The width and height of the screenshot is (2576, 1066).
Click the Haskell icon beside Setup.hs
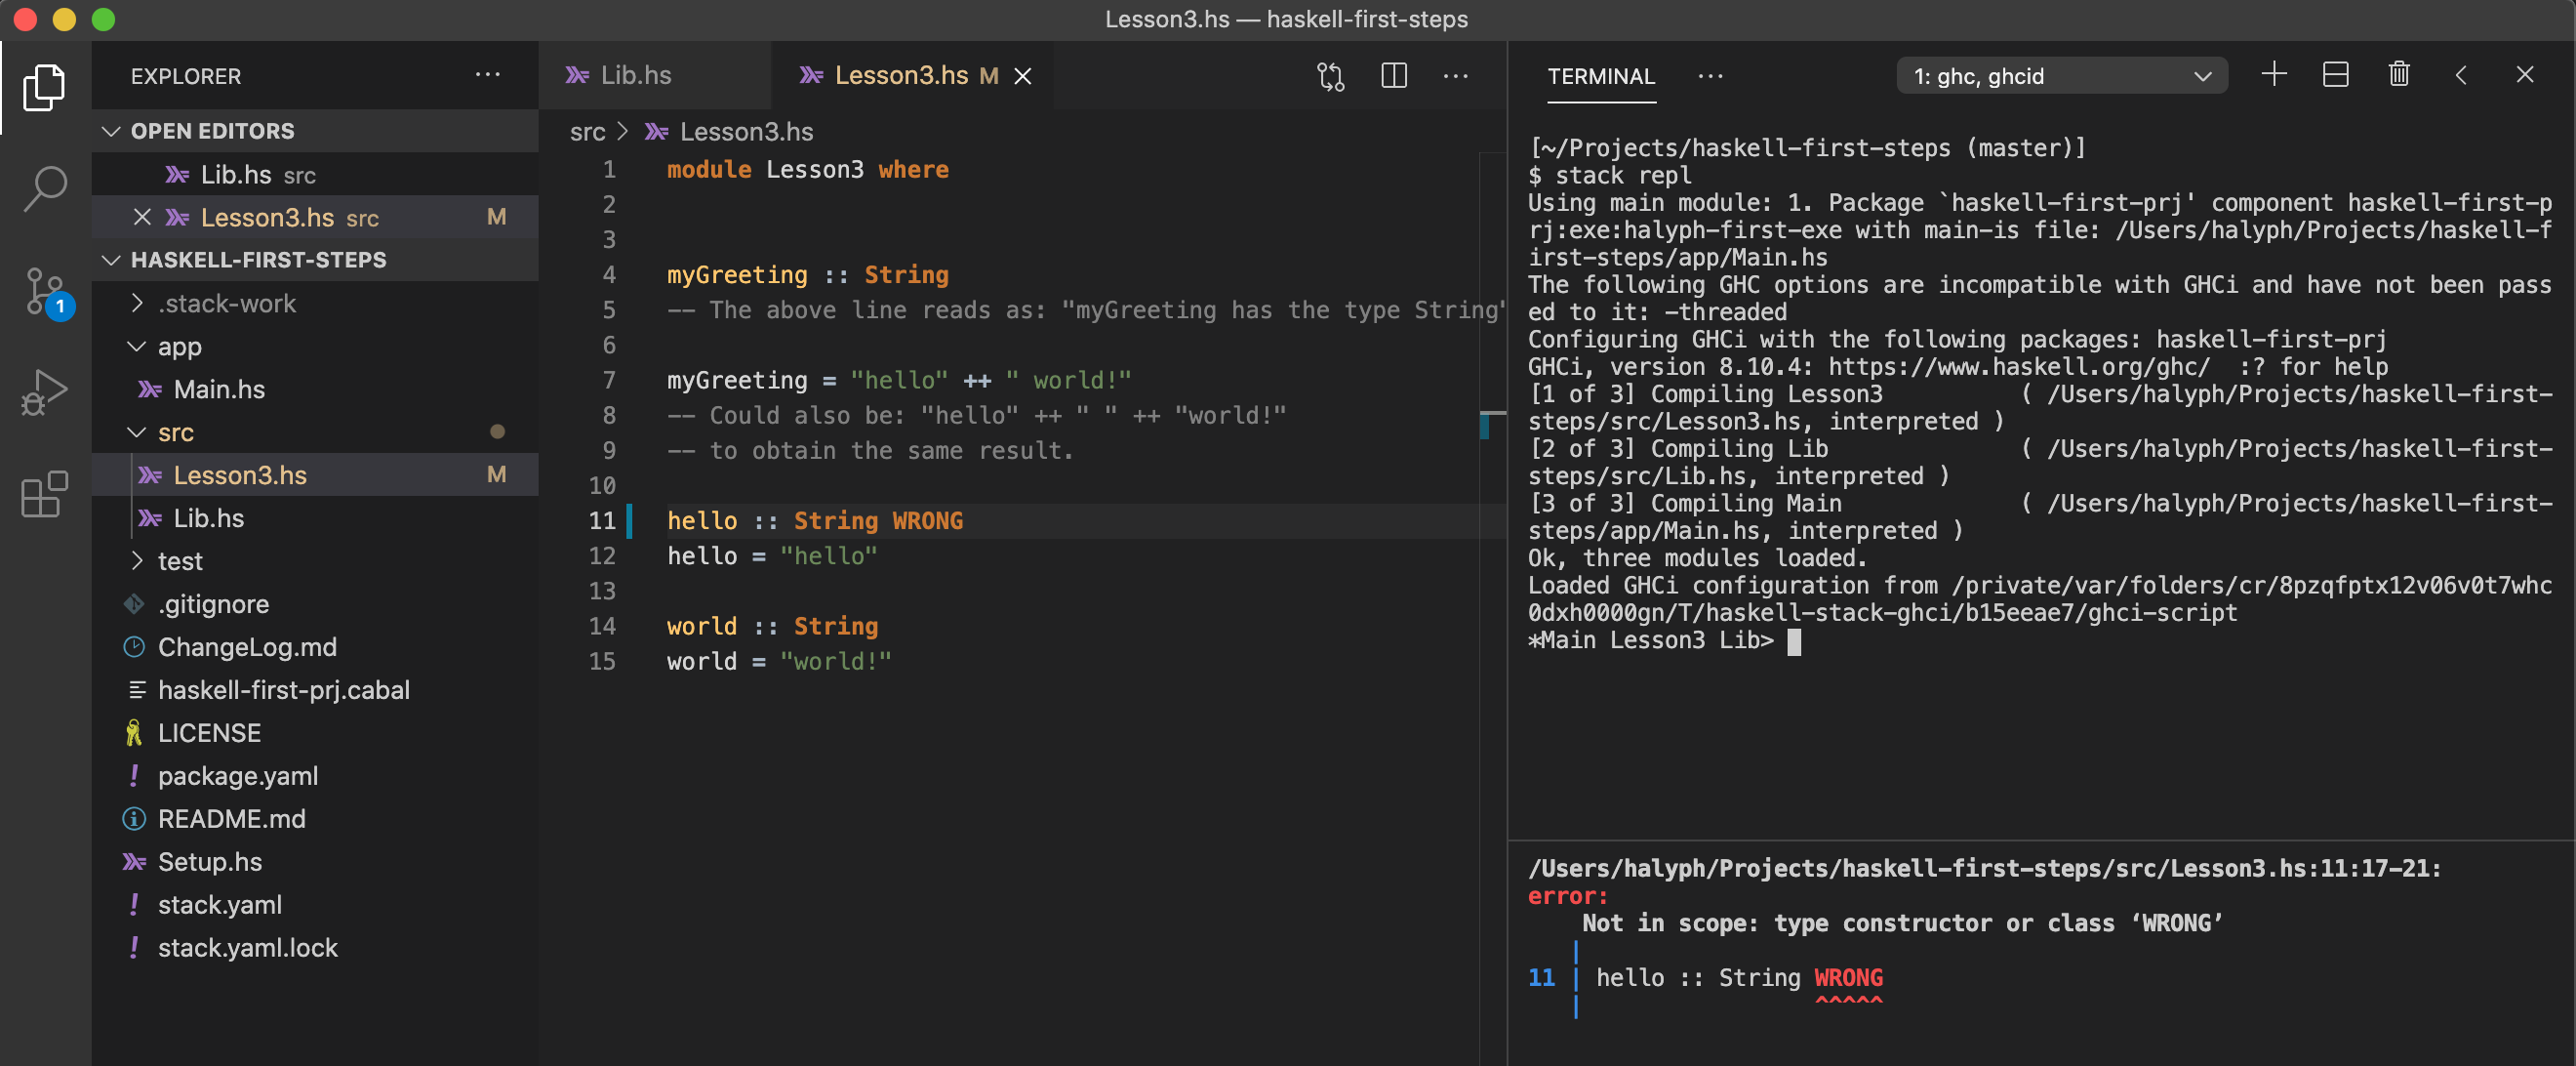click(134, 862)
